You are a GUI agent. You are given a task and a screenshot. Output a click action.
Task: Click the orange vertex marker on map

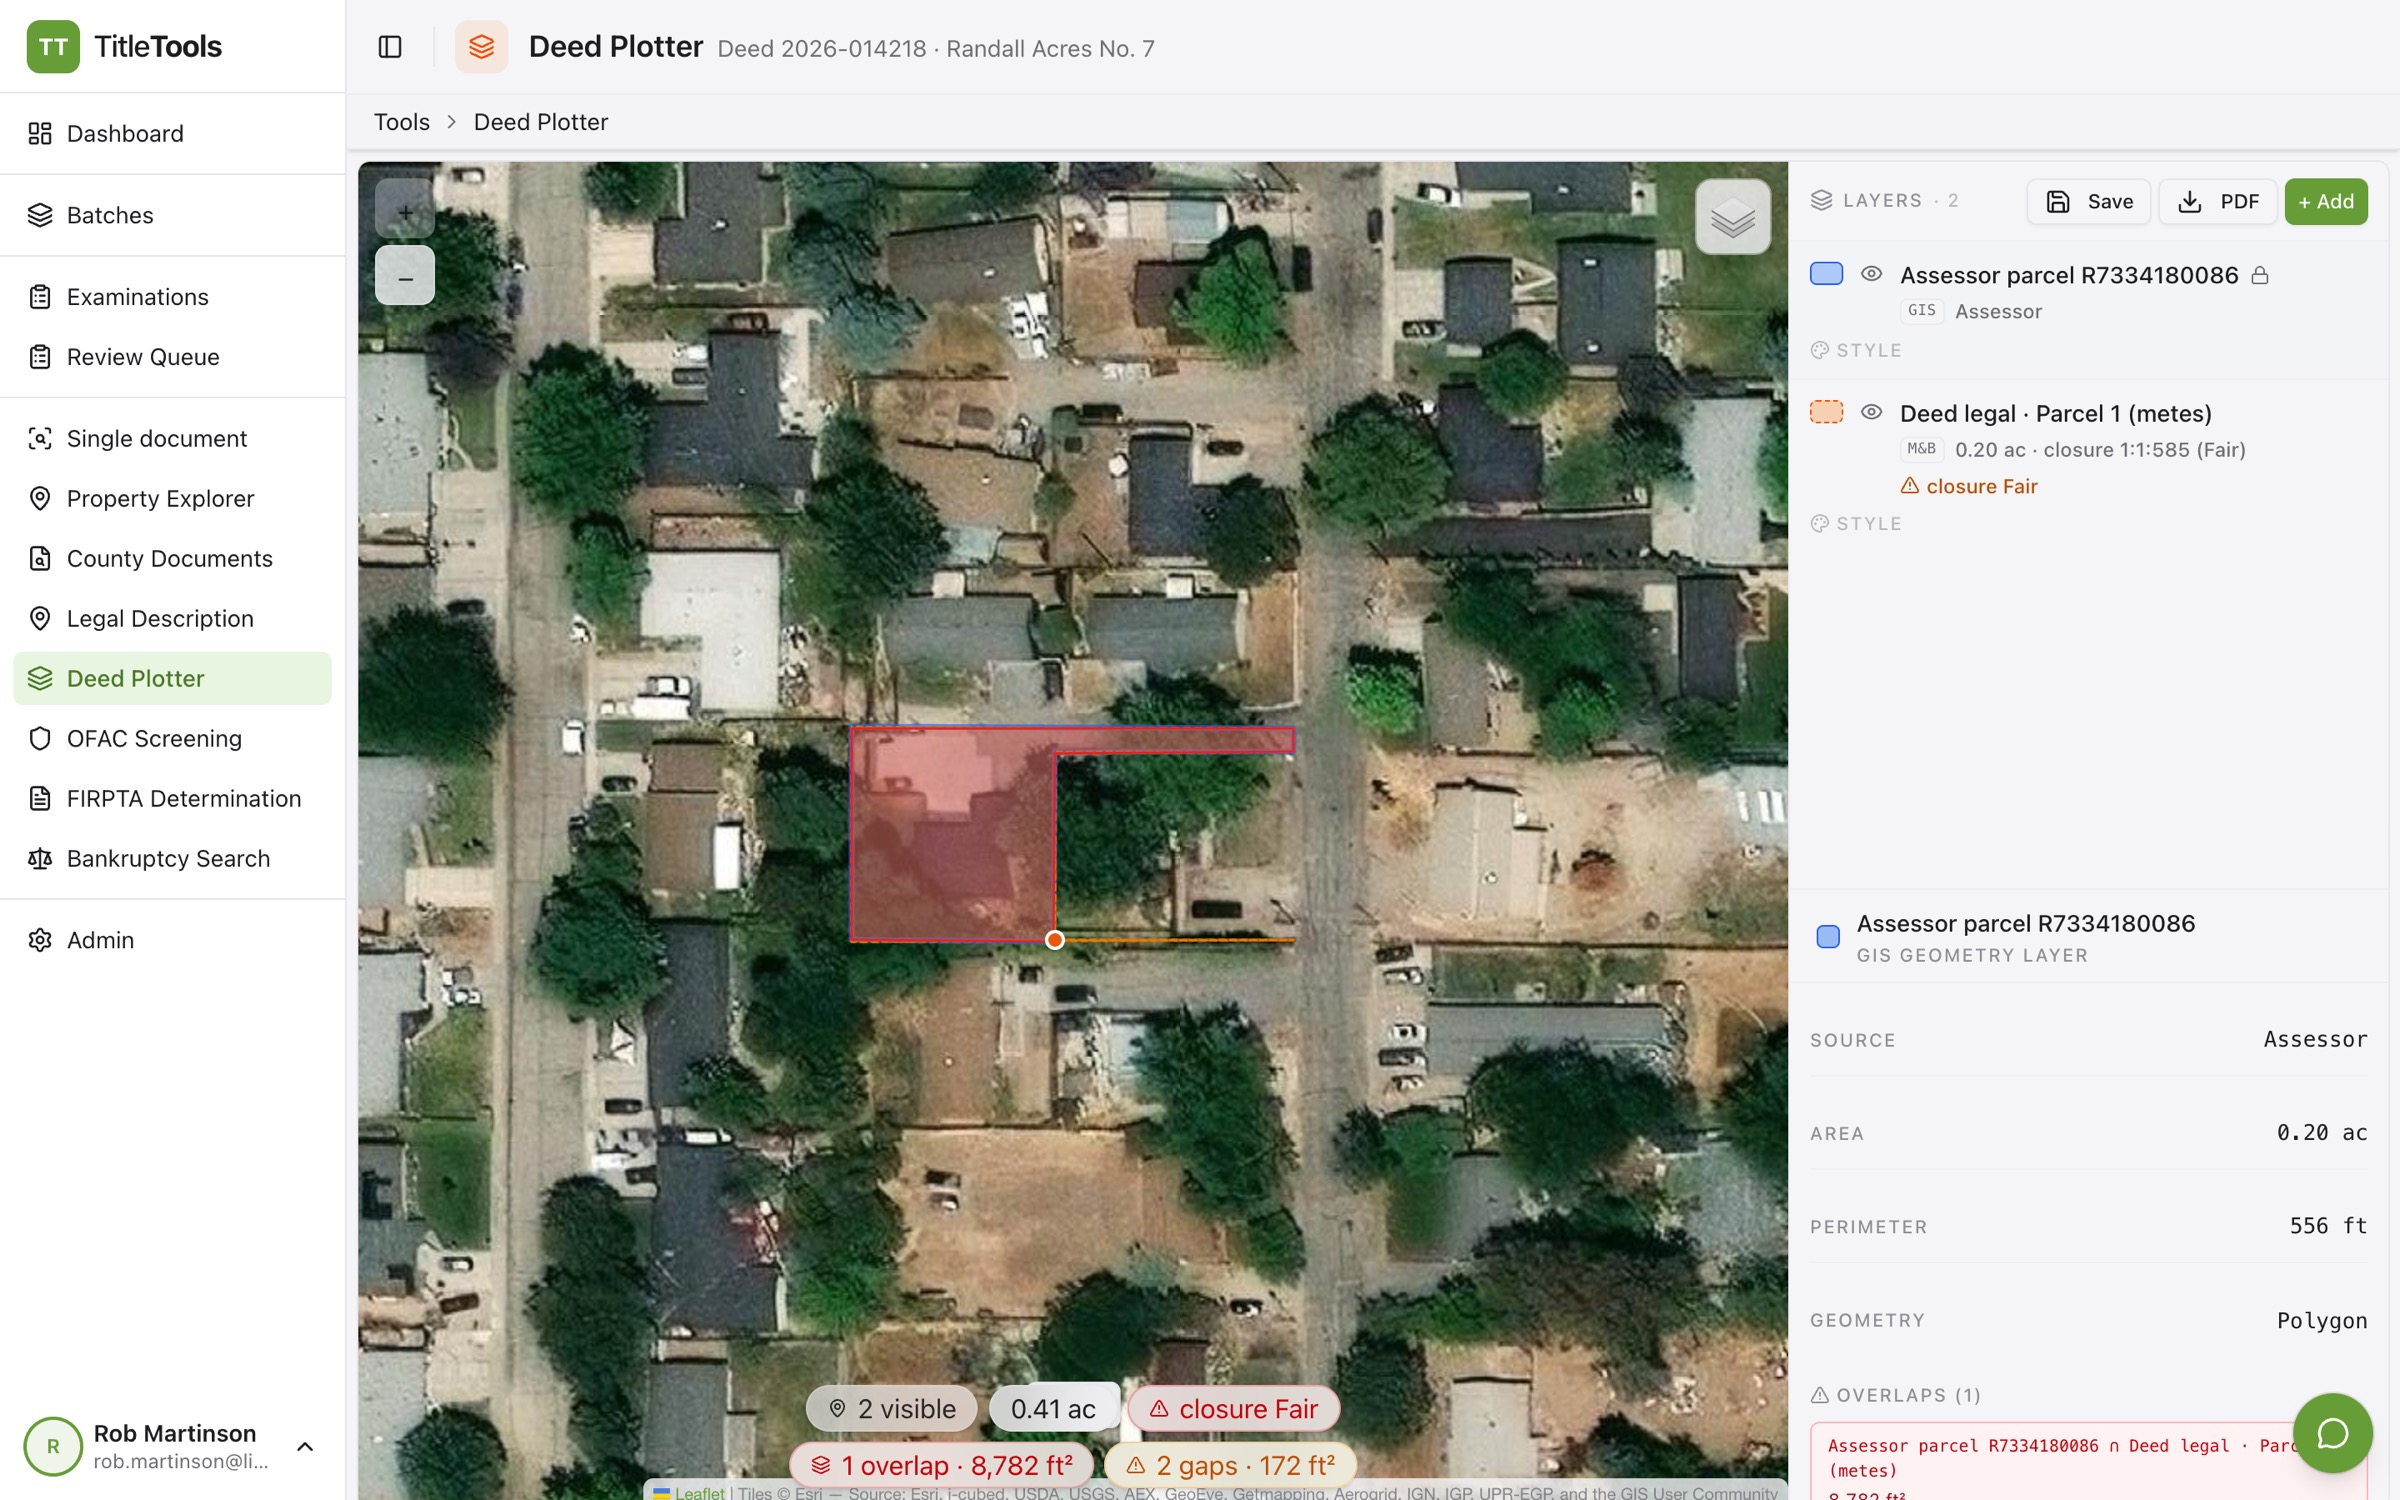pyautogui.click(x=1055, y=940)
